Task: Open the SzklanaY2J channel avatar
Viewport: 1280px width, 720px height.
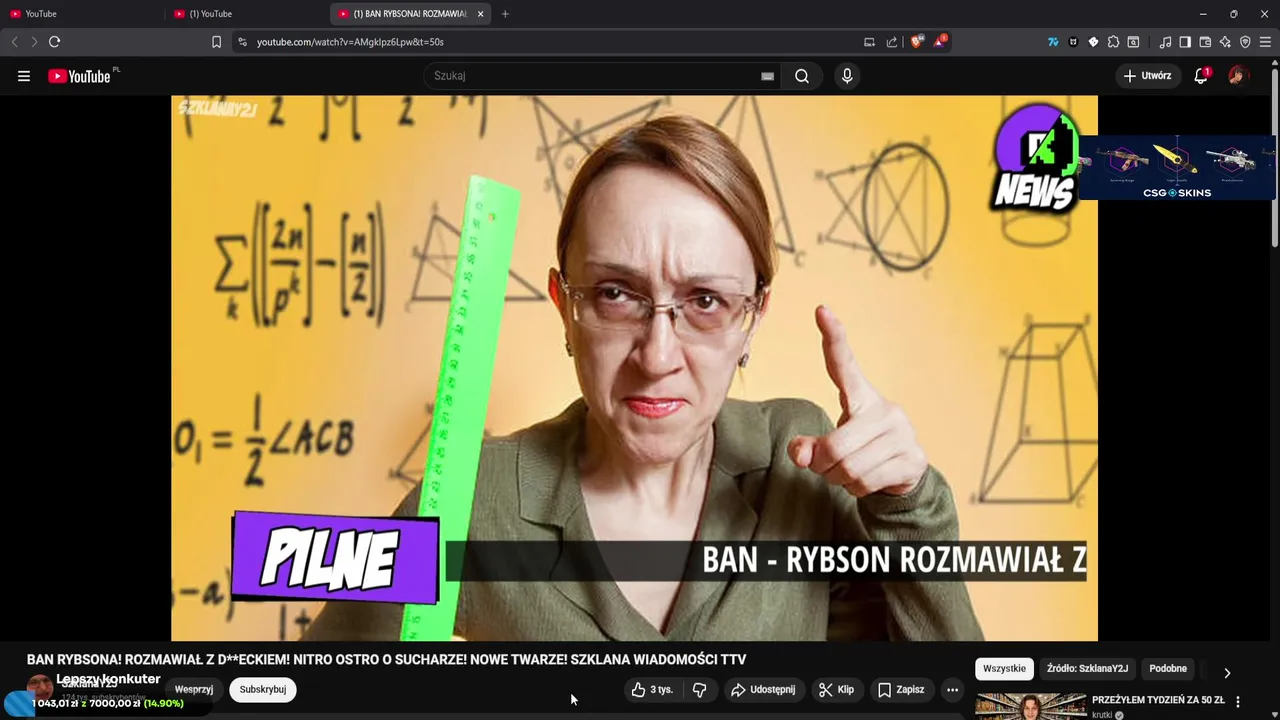Action: (x=40, y=688)
